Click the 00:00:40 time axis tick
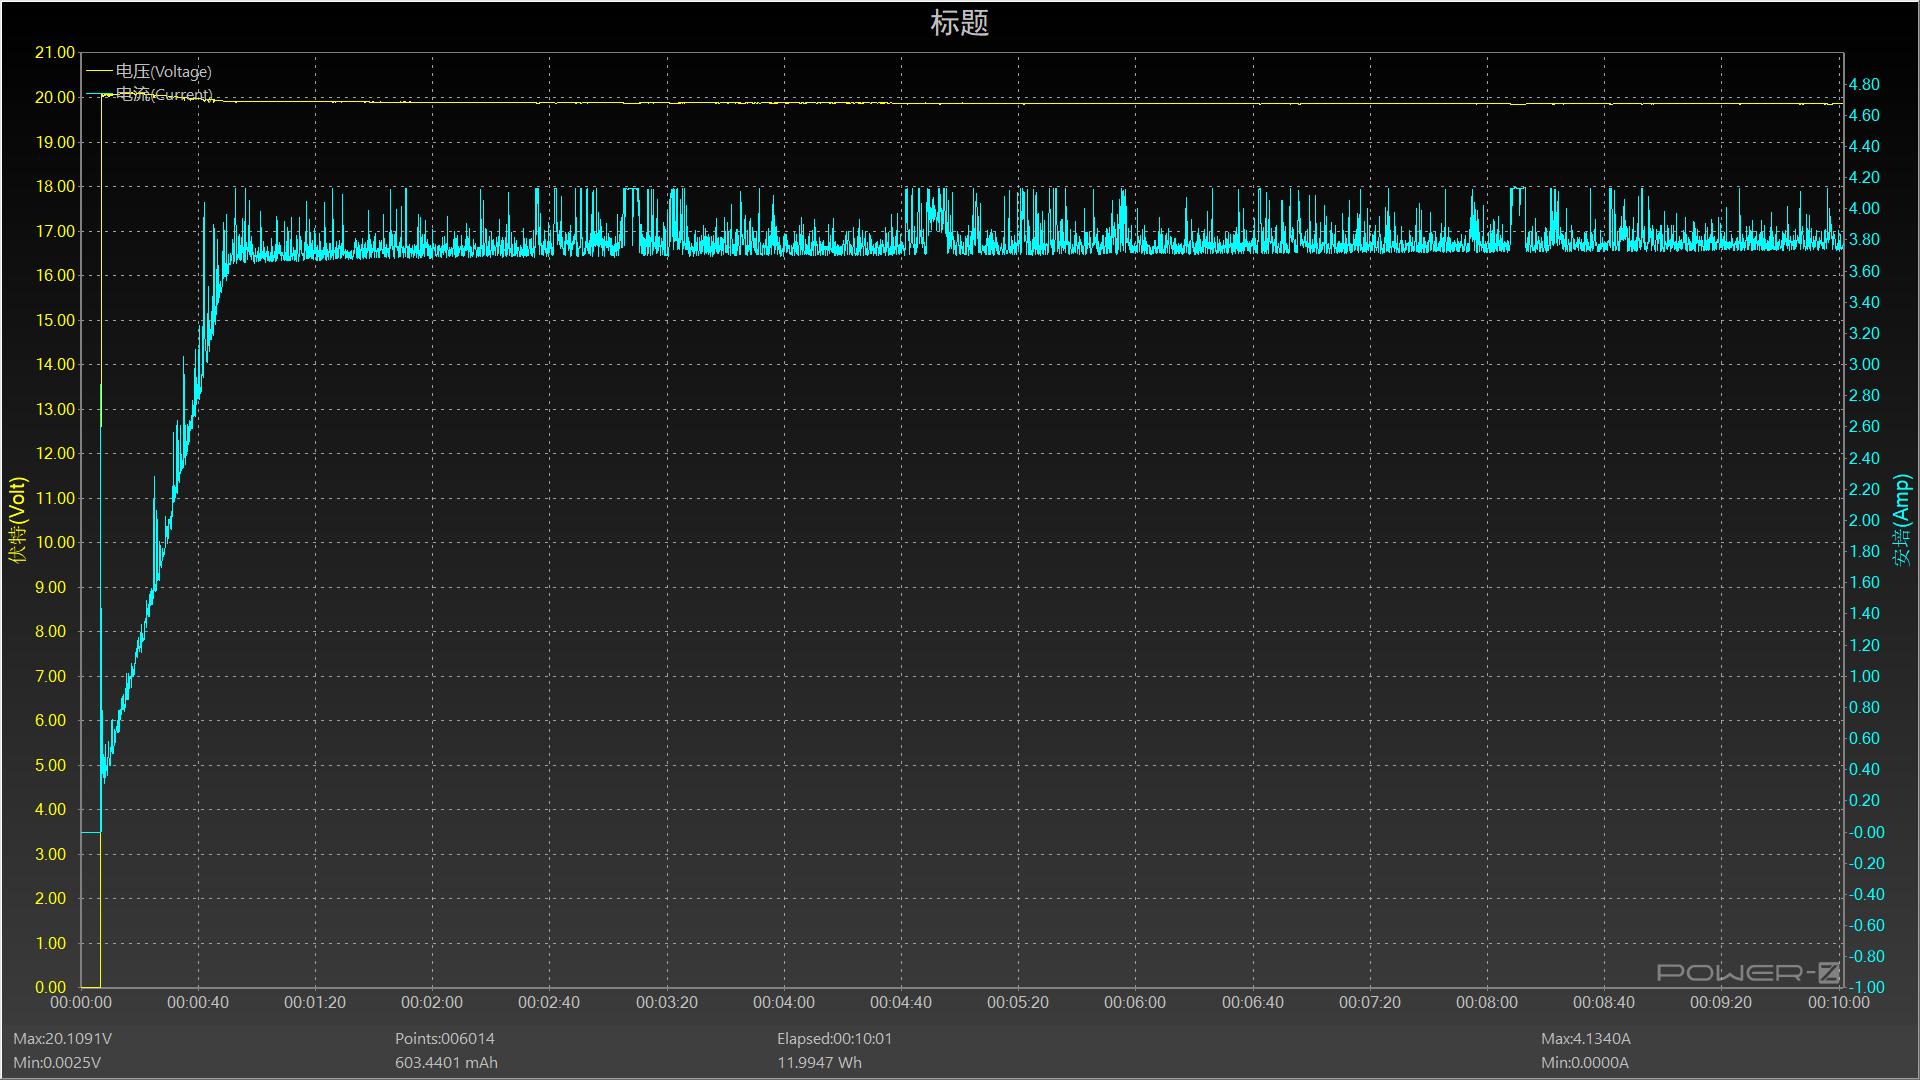Screen dimensions: 1920x1080 pyautogui.click(x=198, y=1002)
